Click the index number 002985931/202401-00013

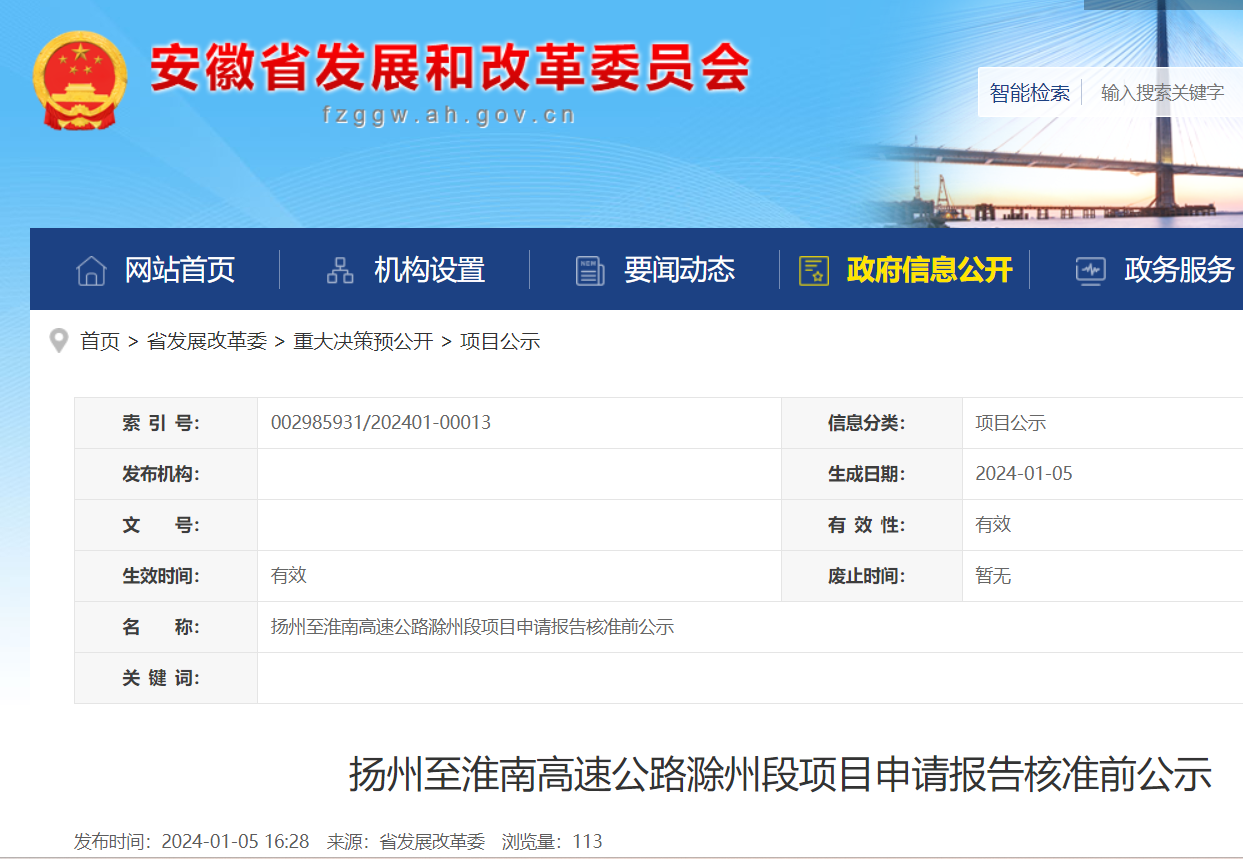coord(381,423)
